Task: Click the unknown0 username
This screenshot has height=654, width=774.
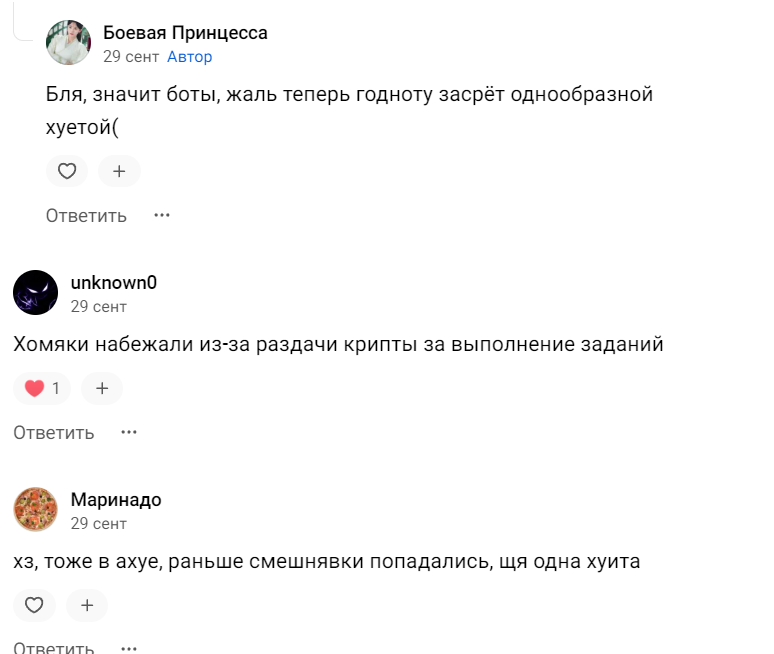Action: pos(114,283)
